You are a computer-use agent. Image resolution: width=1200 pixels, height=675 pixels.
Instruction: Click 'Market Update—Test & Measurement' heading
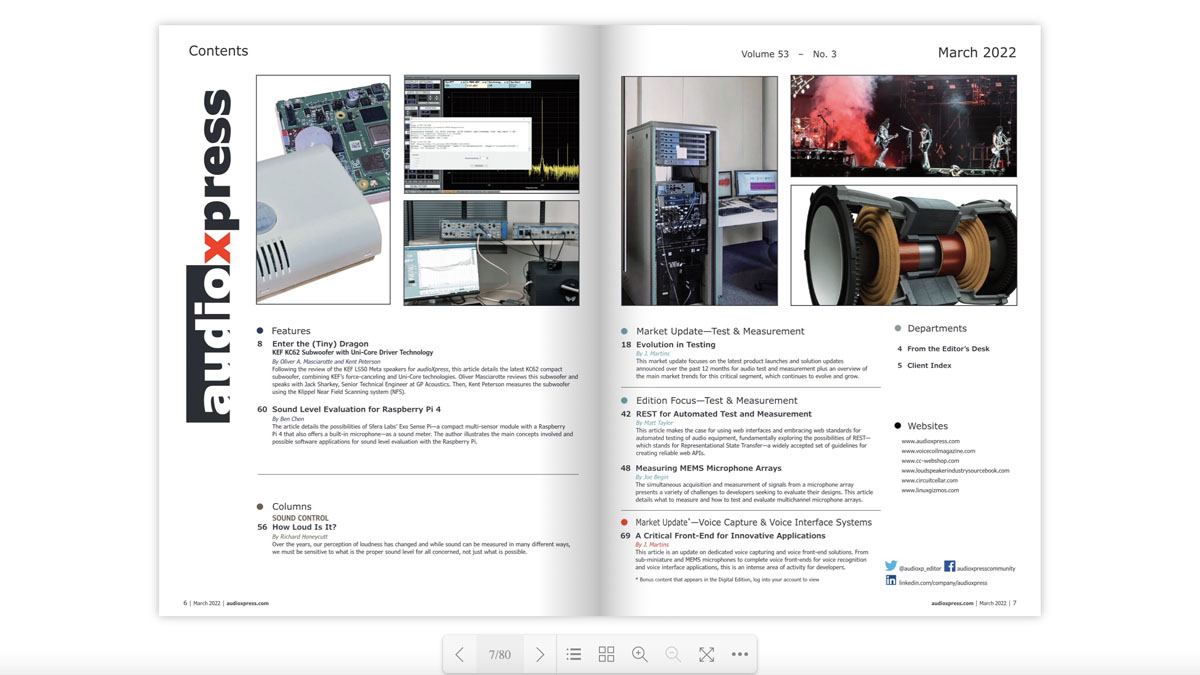coord(720,331)
